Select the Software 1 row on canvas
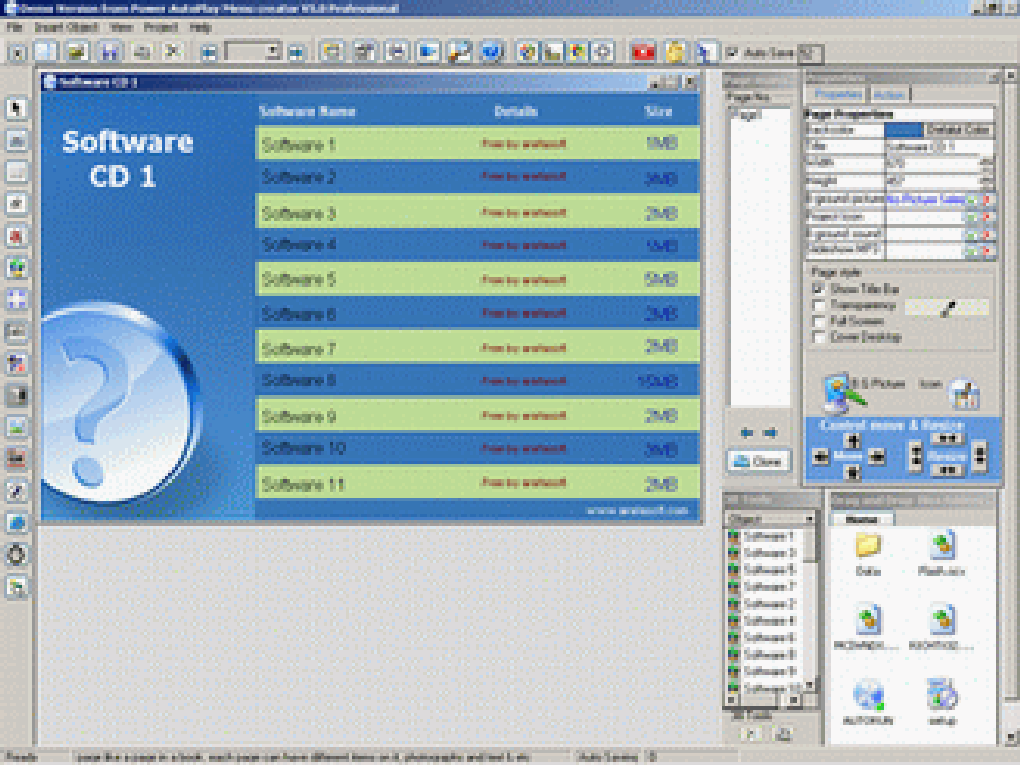 click(477, 143)
